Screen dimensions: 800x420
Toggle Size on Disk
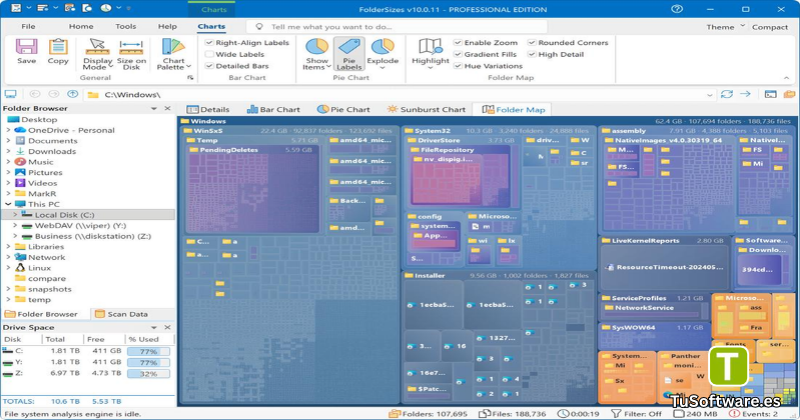coord(131,54)
